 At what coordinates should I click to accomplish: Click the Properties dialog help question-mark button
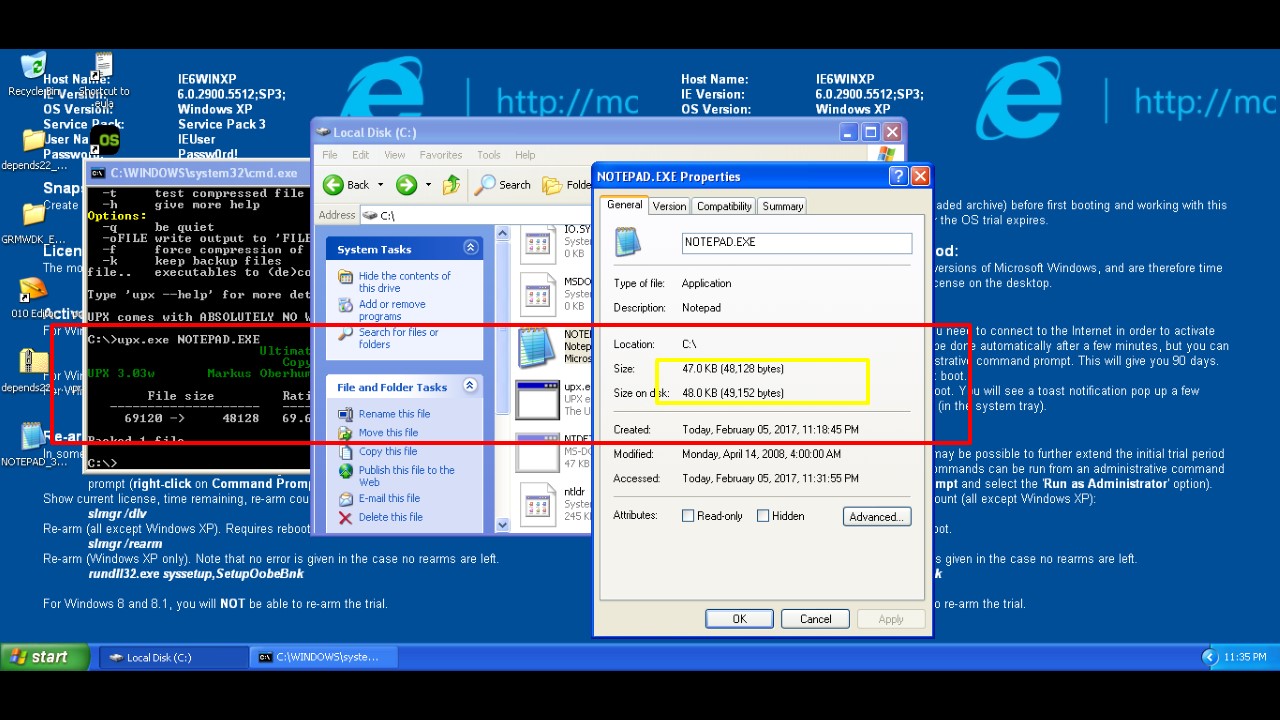coord(898,176)
